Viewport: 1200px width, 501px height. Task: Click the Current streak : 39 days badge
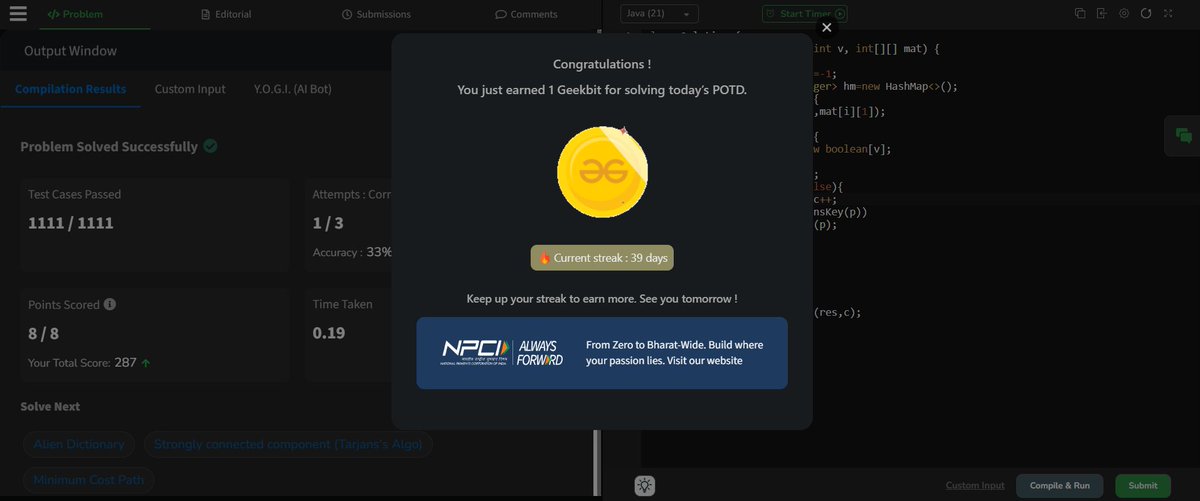pos(602,258)
